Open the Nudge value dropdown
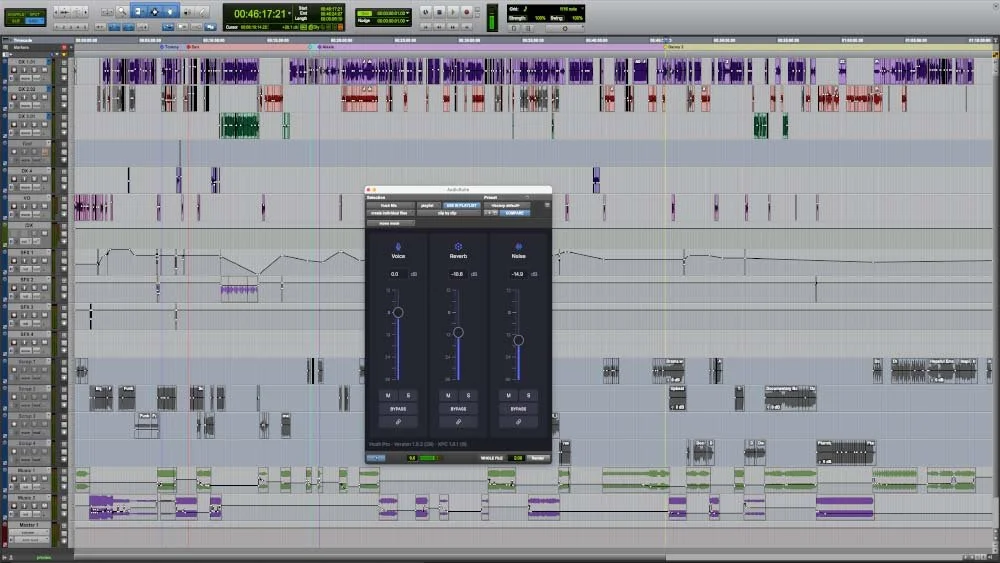Viewport: 1000px width, 563px height. pos(408,20)
